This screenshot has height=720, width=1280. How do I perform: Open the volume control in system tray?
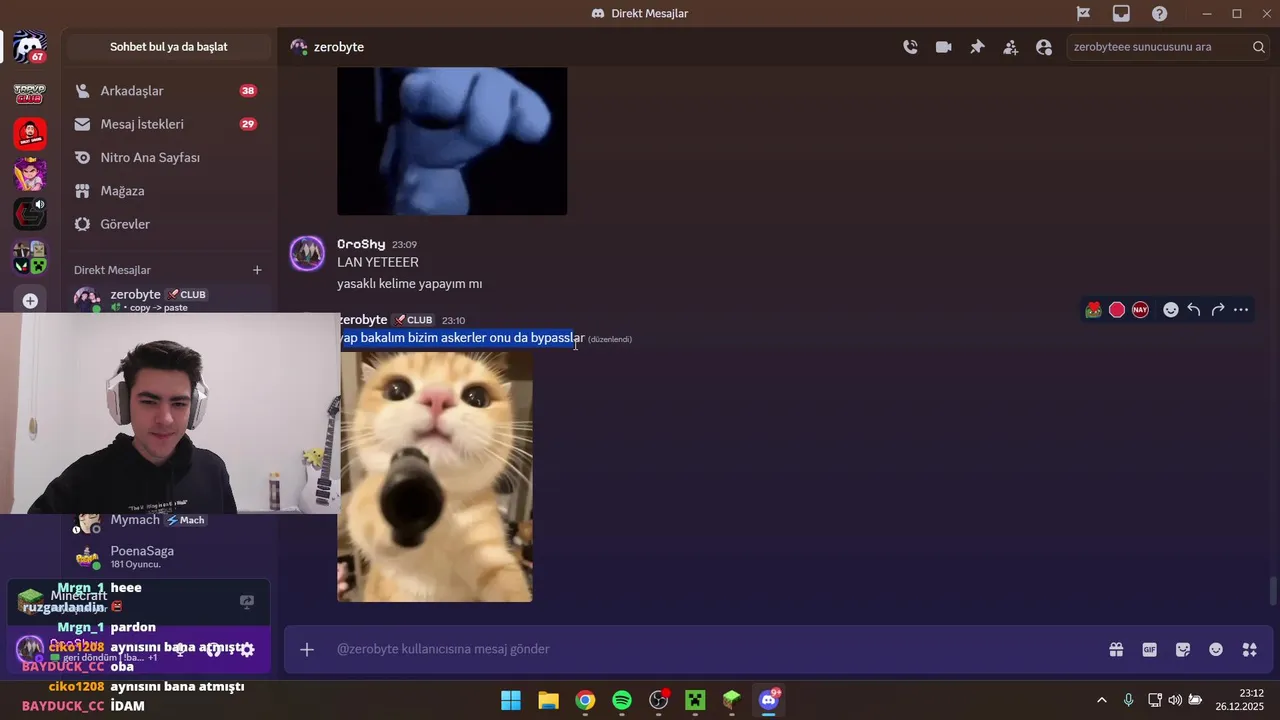(x=1175, y=700)
